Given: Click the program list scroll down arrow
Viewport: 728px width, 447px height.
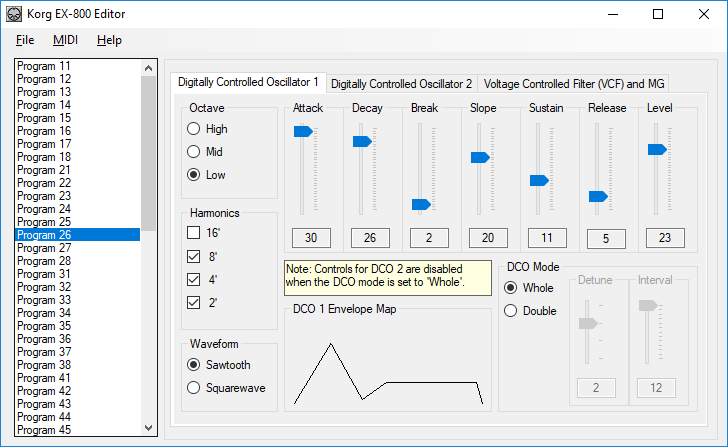Looking at the screenshot, I should point(149,428).
